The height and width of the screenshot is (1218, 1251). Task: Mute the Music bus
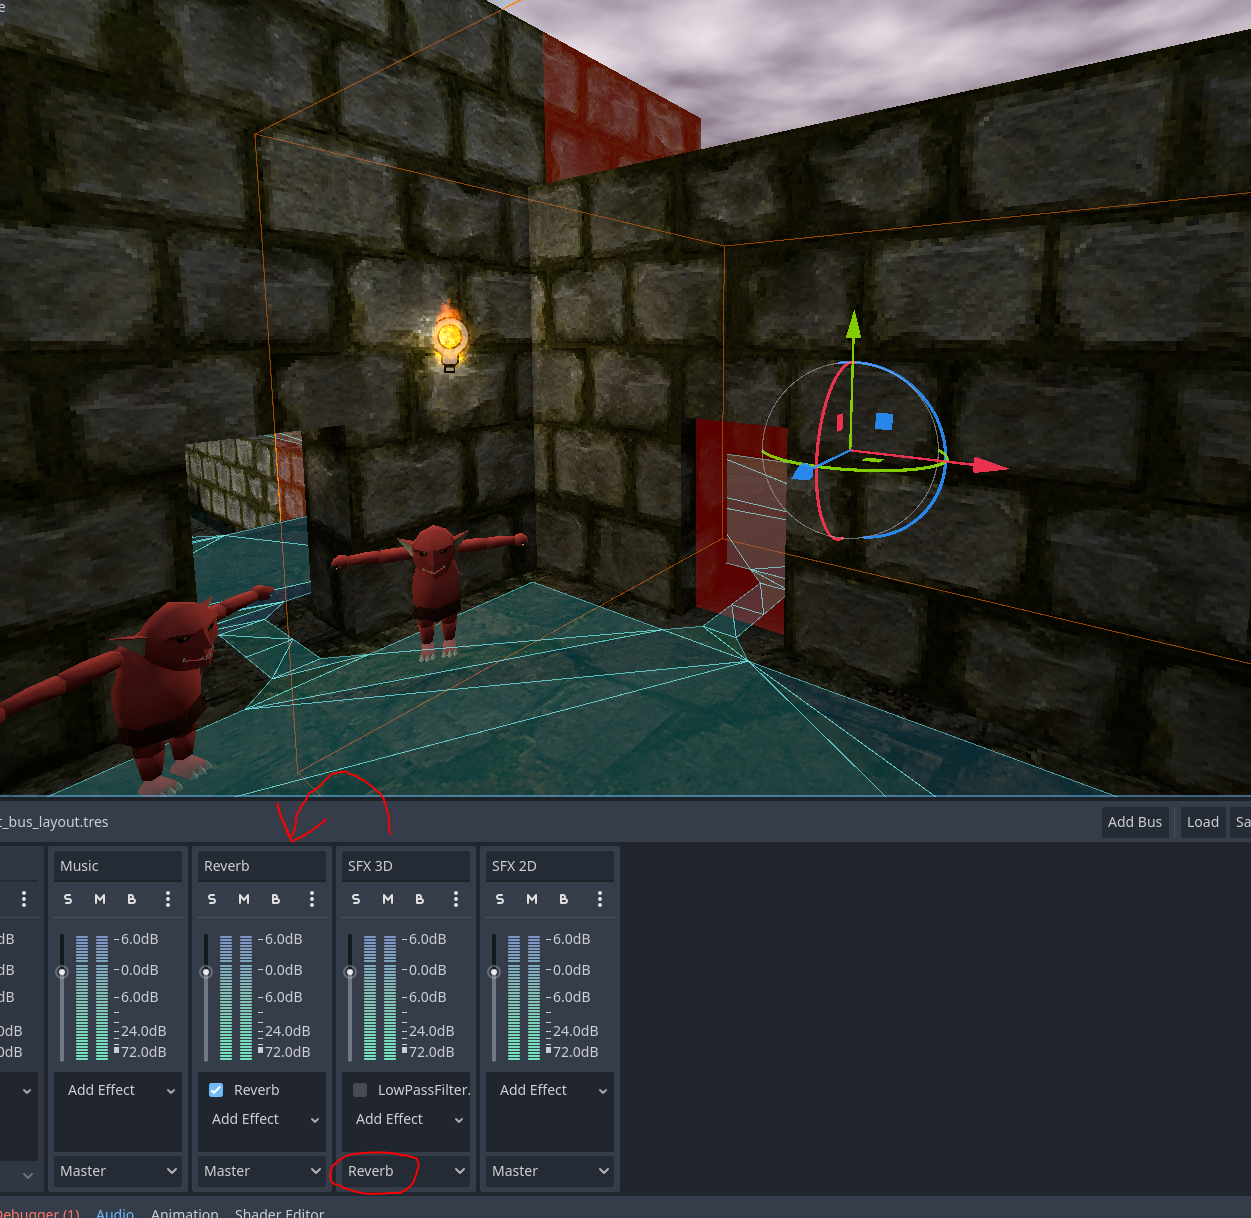point(100,899)
